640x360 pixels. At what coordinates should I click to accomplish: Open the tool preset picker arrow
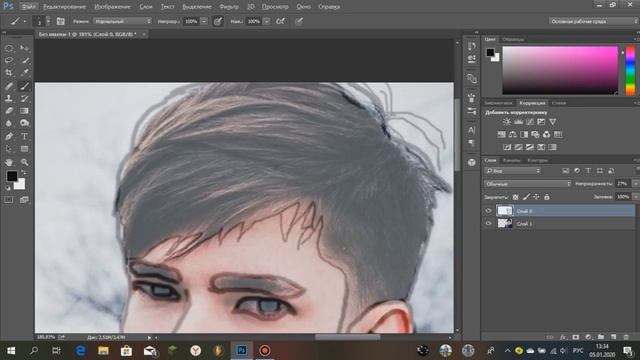[25, 21]
